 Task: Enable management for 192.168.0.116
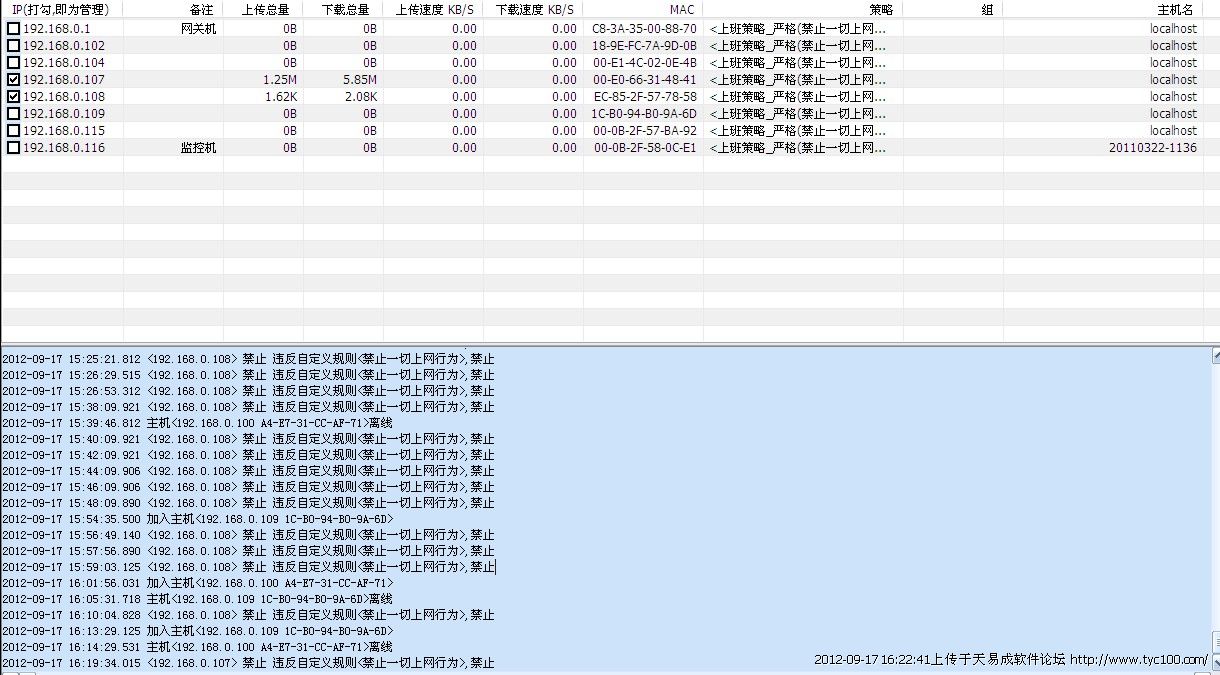point(13,148)
